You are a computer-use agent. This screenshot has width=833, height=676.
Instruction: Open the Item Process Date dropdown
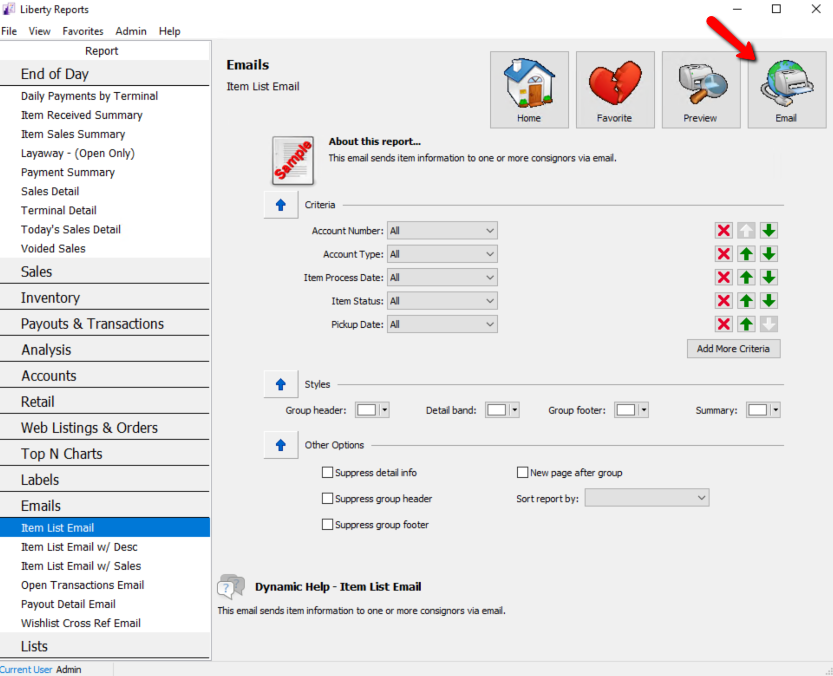(443, 277)
